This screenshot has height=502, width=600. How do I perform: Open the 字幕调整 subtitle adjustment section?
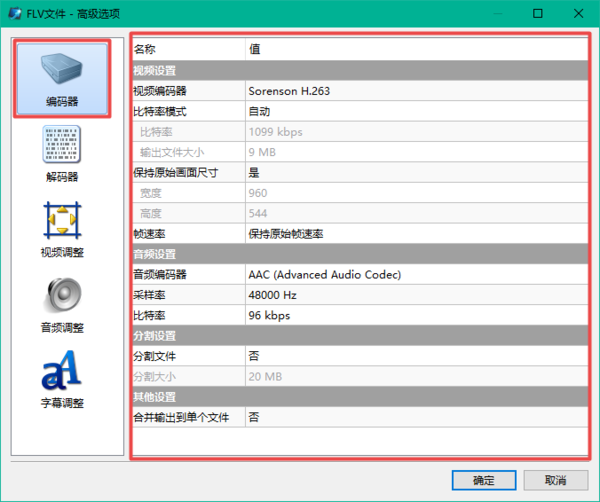[62, 380]
